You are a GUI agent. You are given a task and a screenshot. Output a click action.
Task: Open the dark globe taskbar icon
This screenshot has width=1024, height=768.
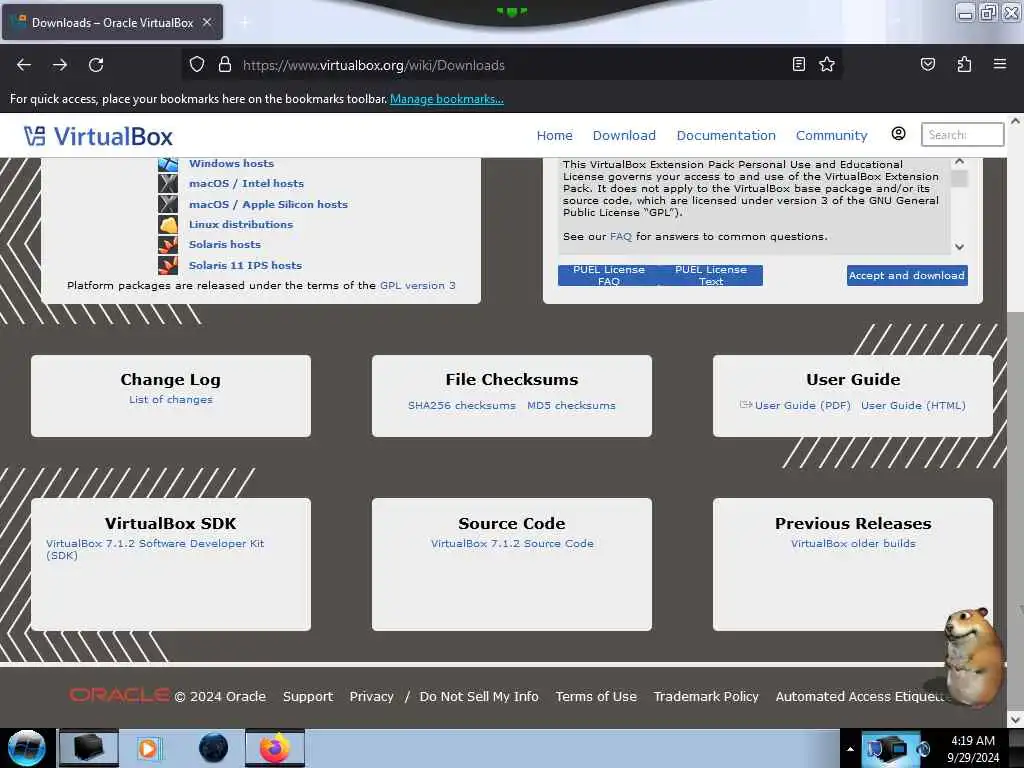214,748
